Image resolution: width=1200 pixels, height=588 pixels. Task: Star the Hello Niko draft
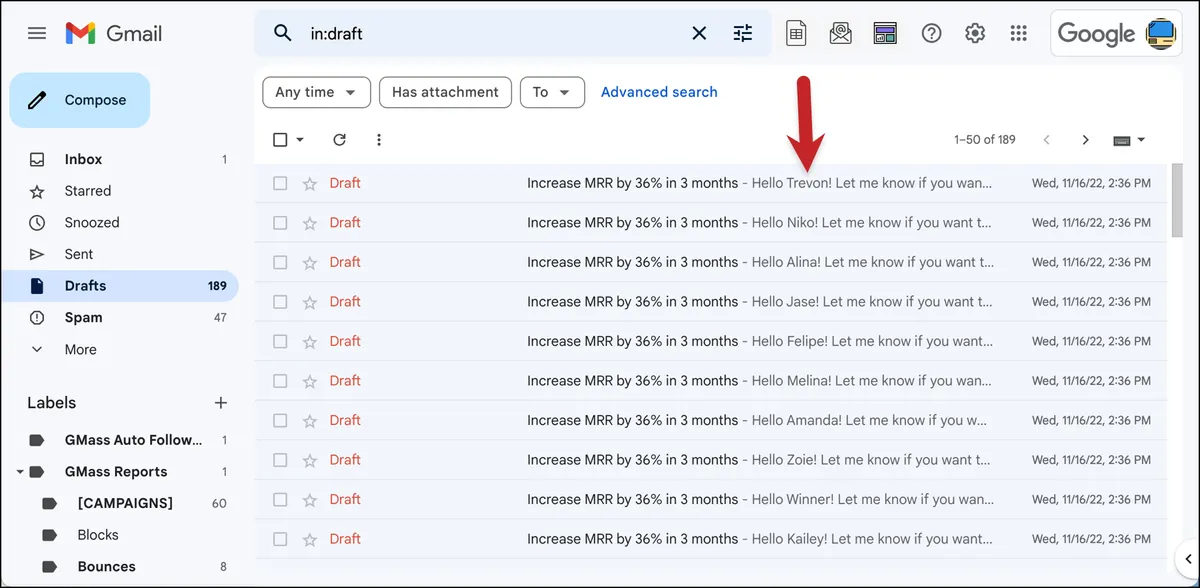click(310, 223)
